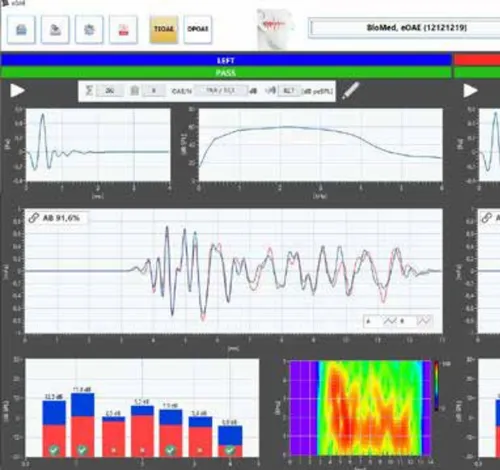This screenshot has height=470, width=500.
Task: Switch to the DPOAE test mode
Action: point(198,29)
